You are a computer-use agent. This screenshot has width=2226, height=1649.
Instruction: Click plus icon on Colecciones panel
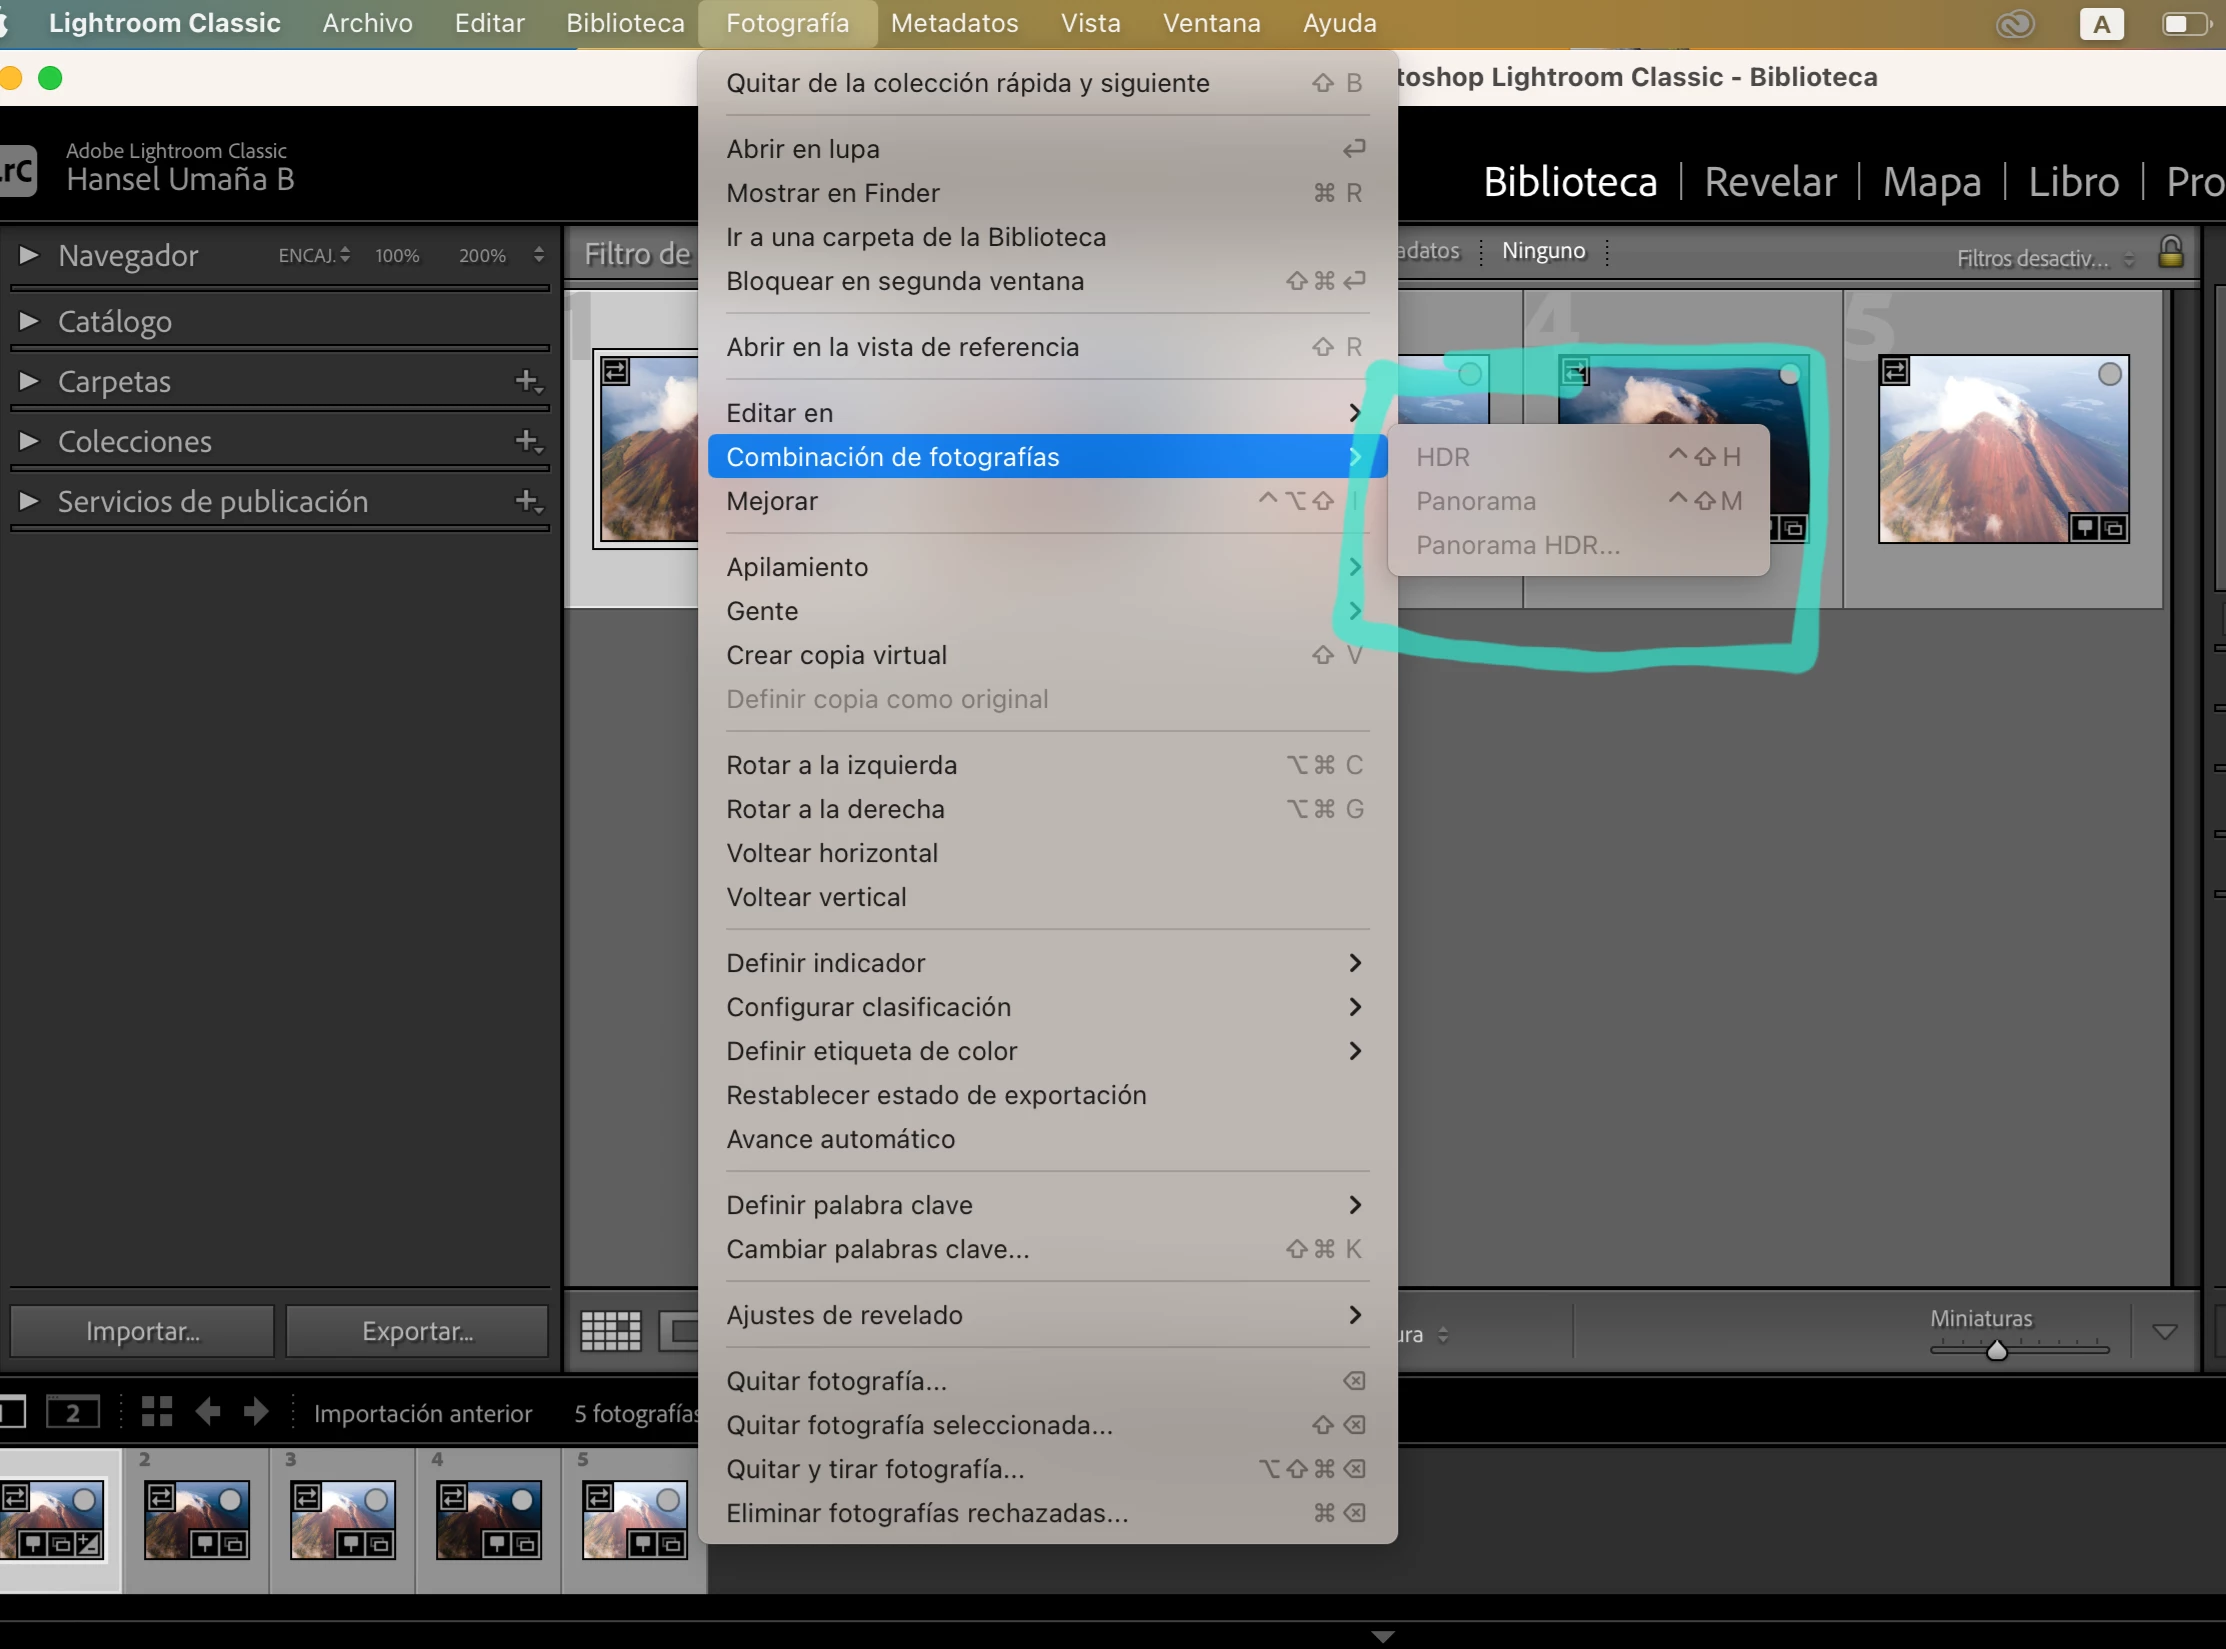[527, 441]
